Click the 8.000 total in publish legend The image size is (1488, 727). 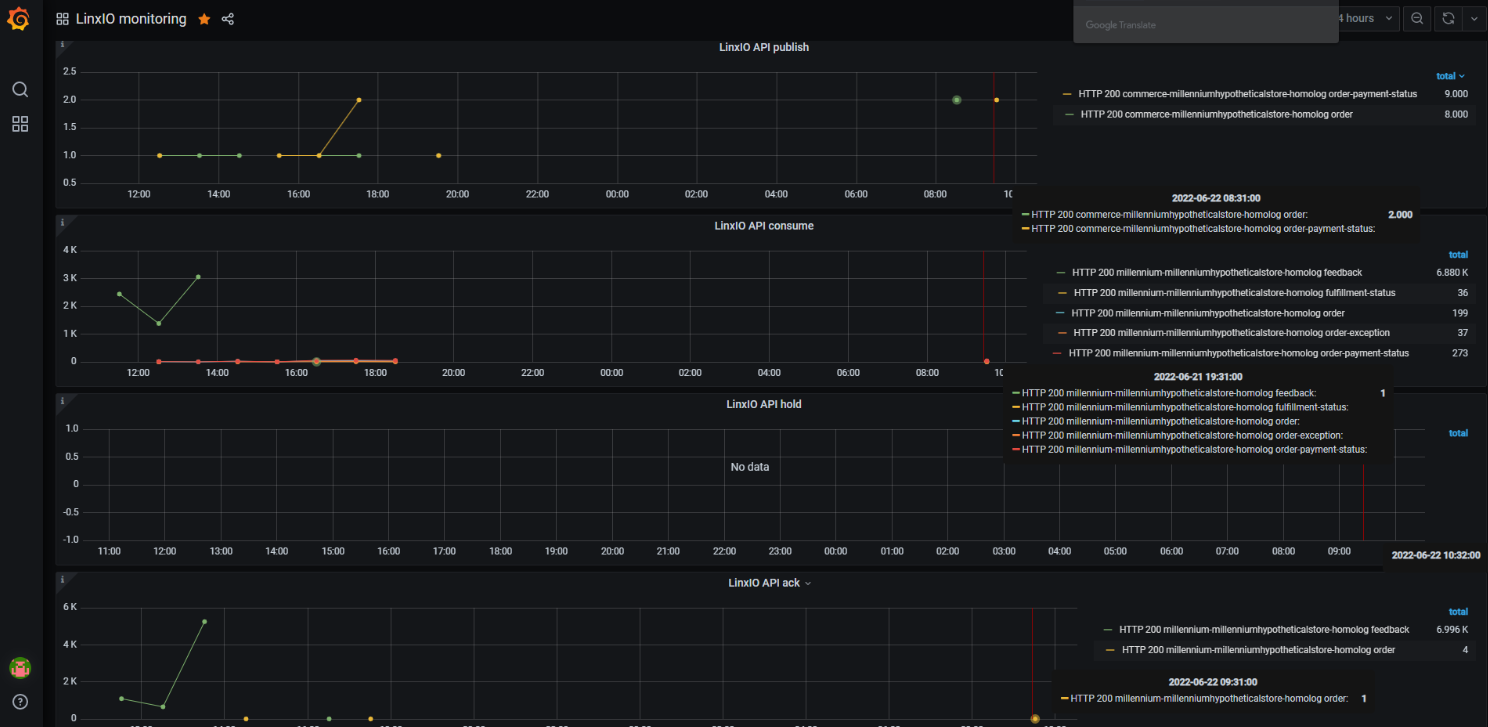1456,115
